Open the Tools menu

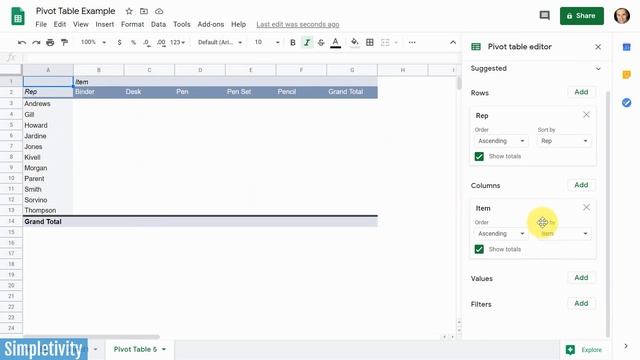(x=182, y=24)
